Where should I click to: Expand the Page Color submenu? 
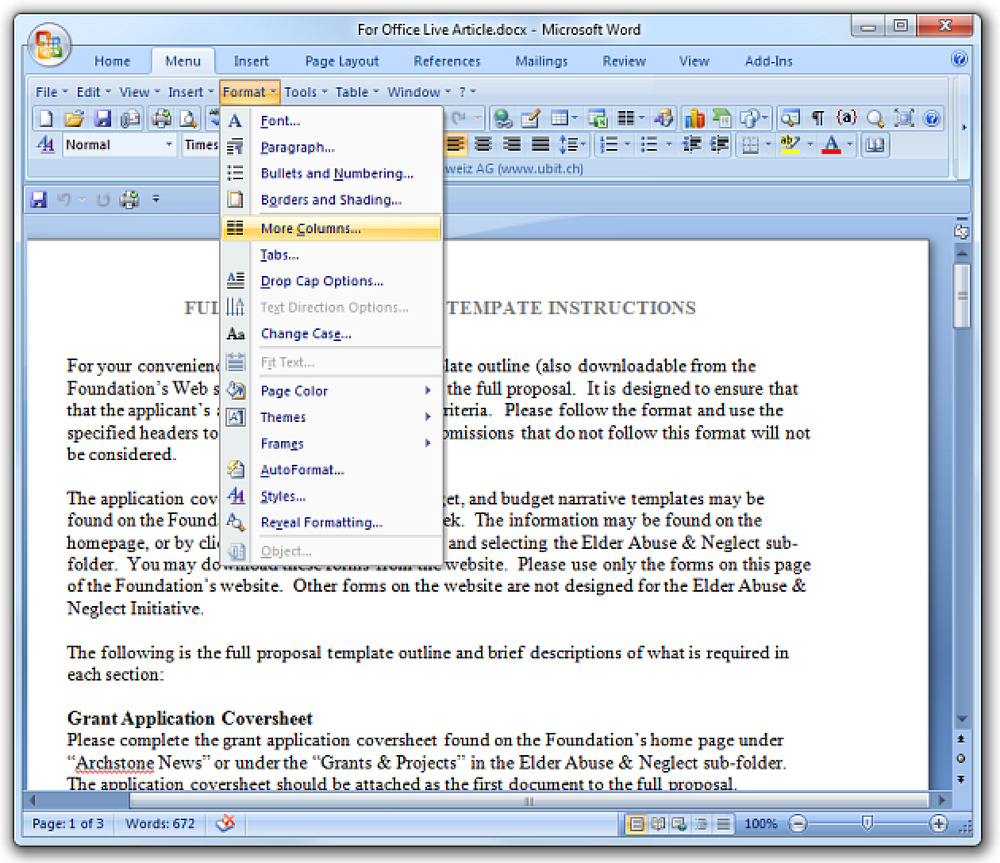click(x=332, y=391)
